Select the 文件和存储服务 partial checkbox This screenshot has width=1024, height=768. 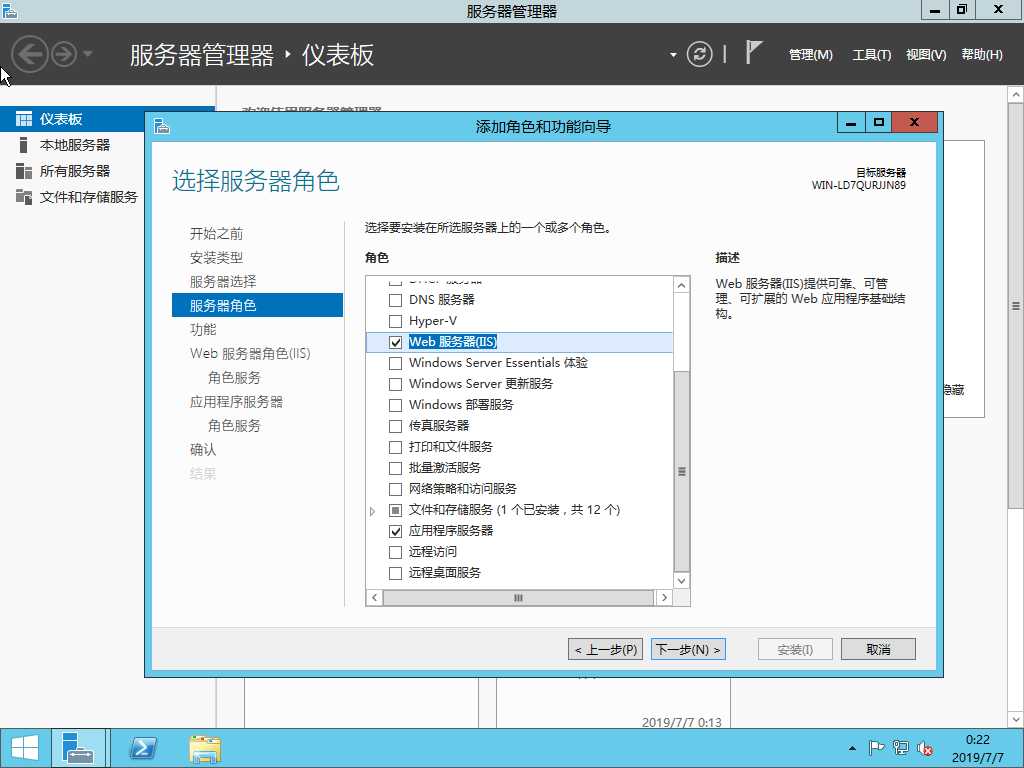(395, 510)
